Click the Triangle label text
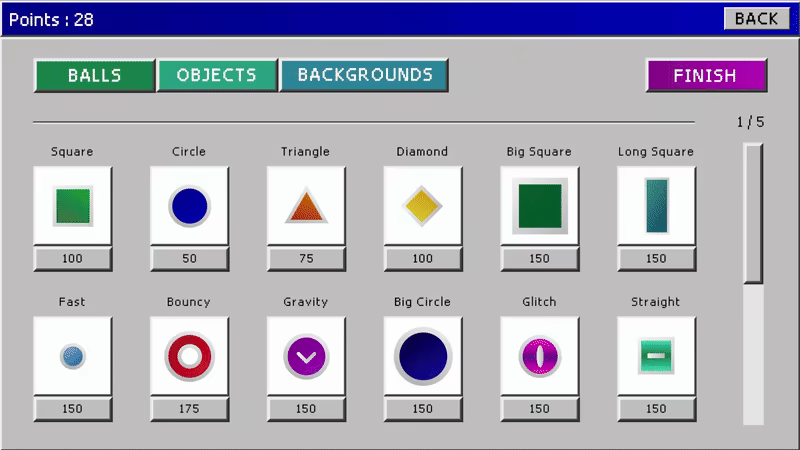Screen dimensions: 800x450 306,152
